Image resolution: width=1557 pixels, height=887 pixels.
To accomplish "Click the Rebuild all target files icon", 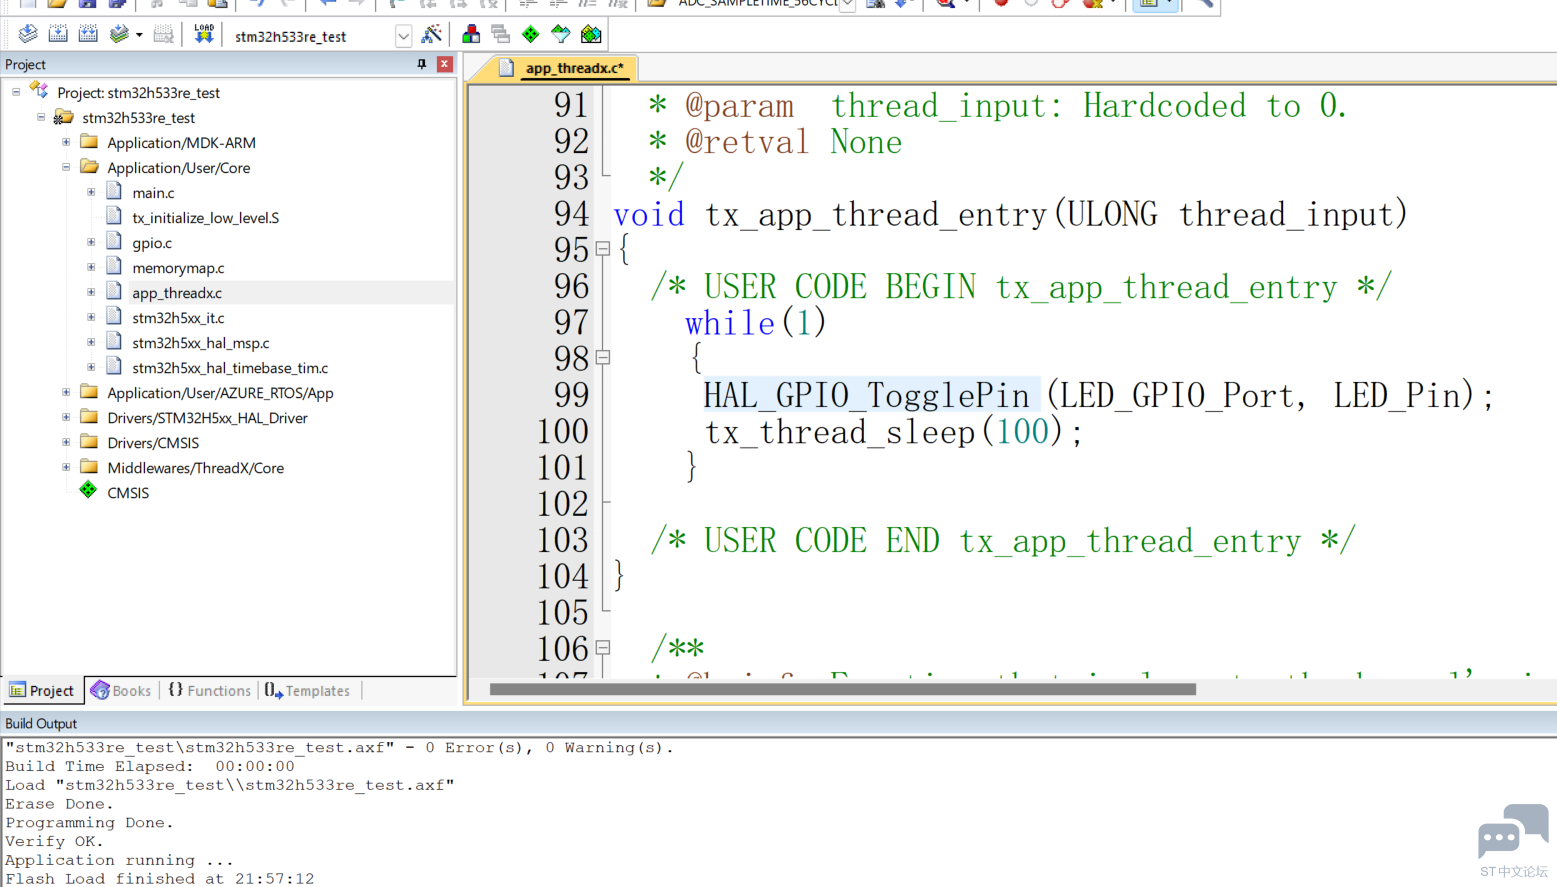I will pos(88,35).
